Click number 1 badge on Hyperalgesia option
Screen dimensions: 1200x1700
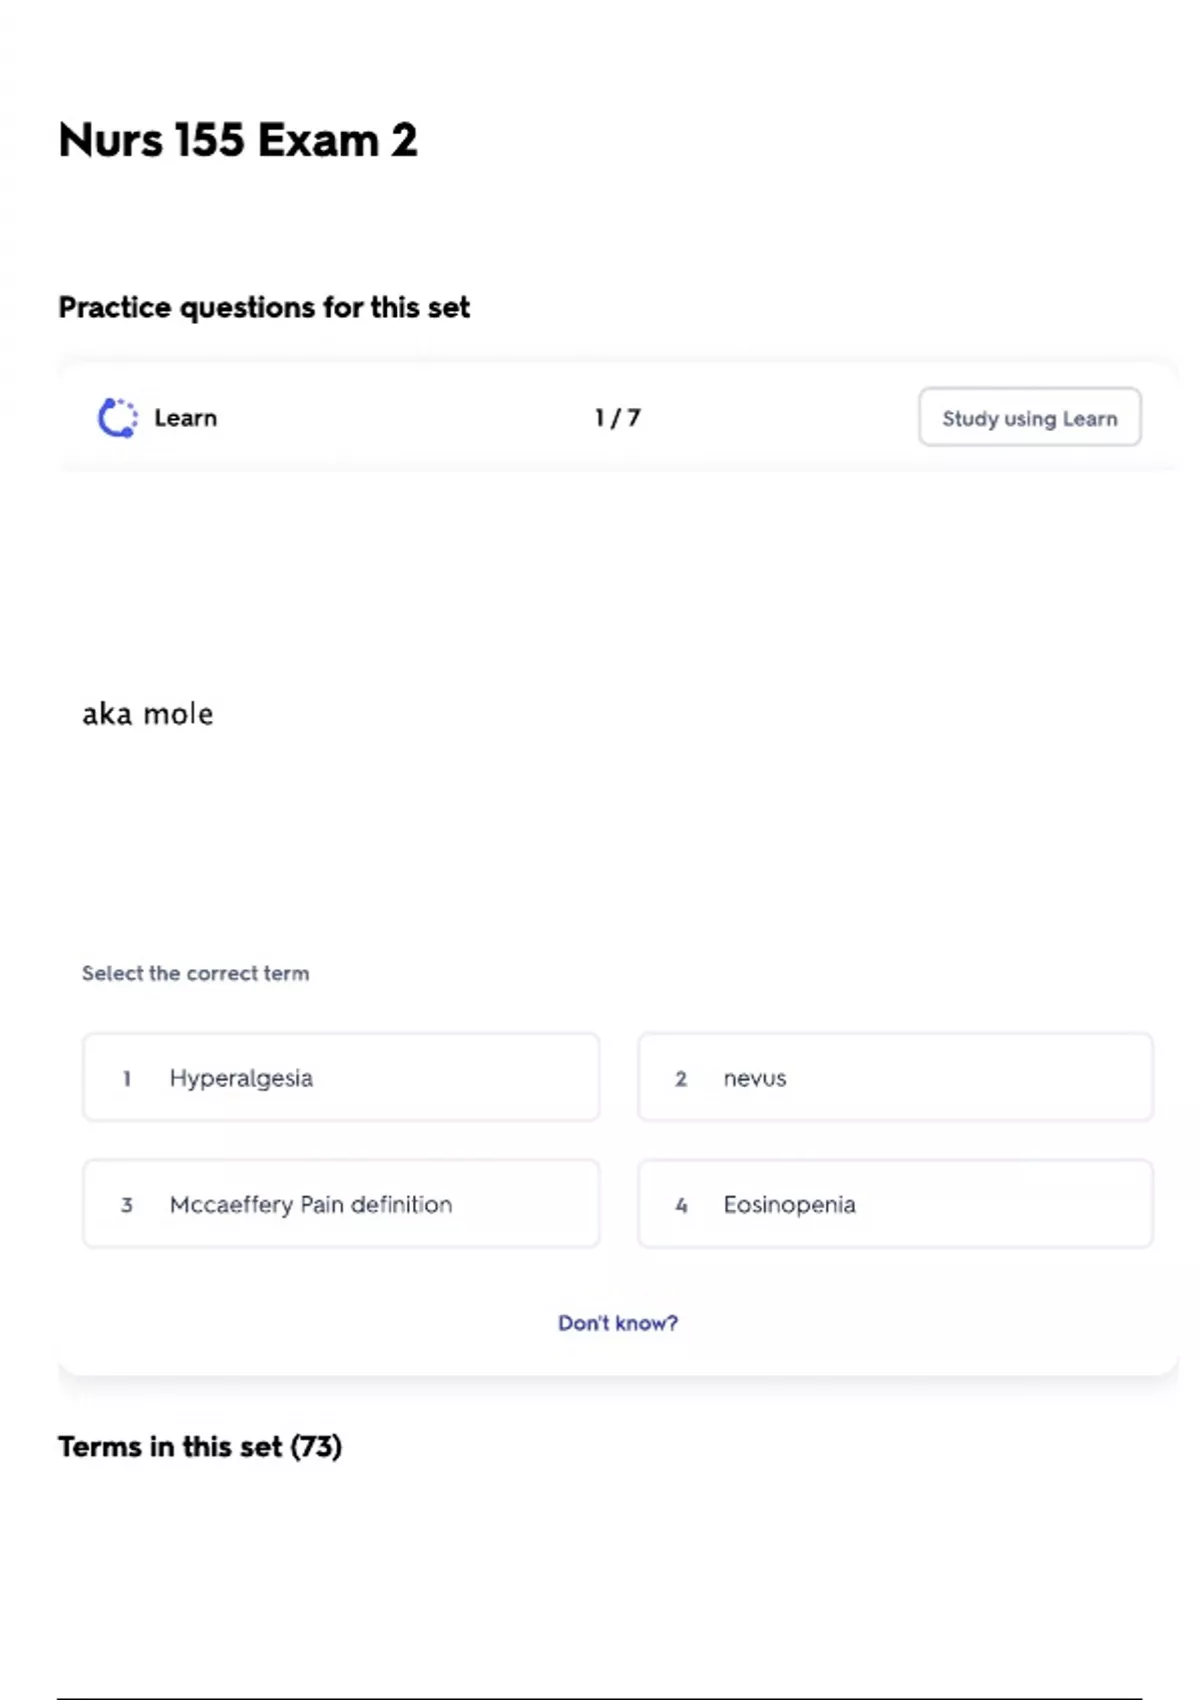click(127, 1079)
